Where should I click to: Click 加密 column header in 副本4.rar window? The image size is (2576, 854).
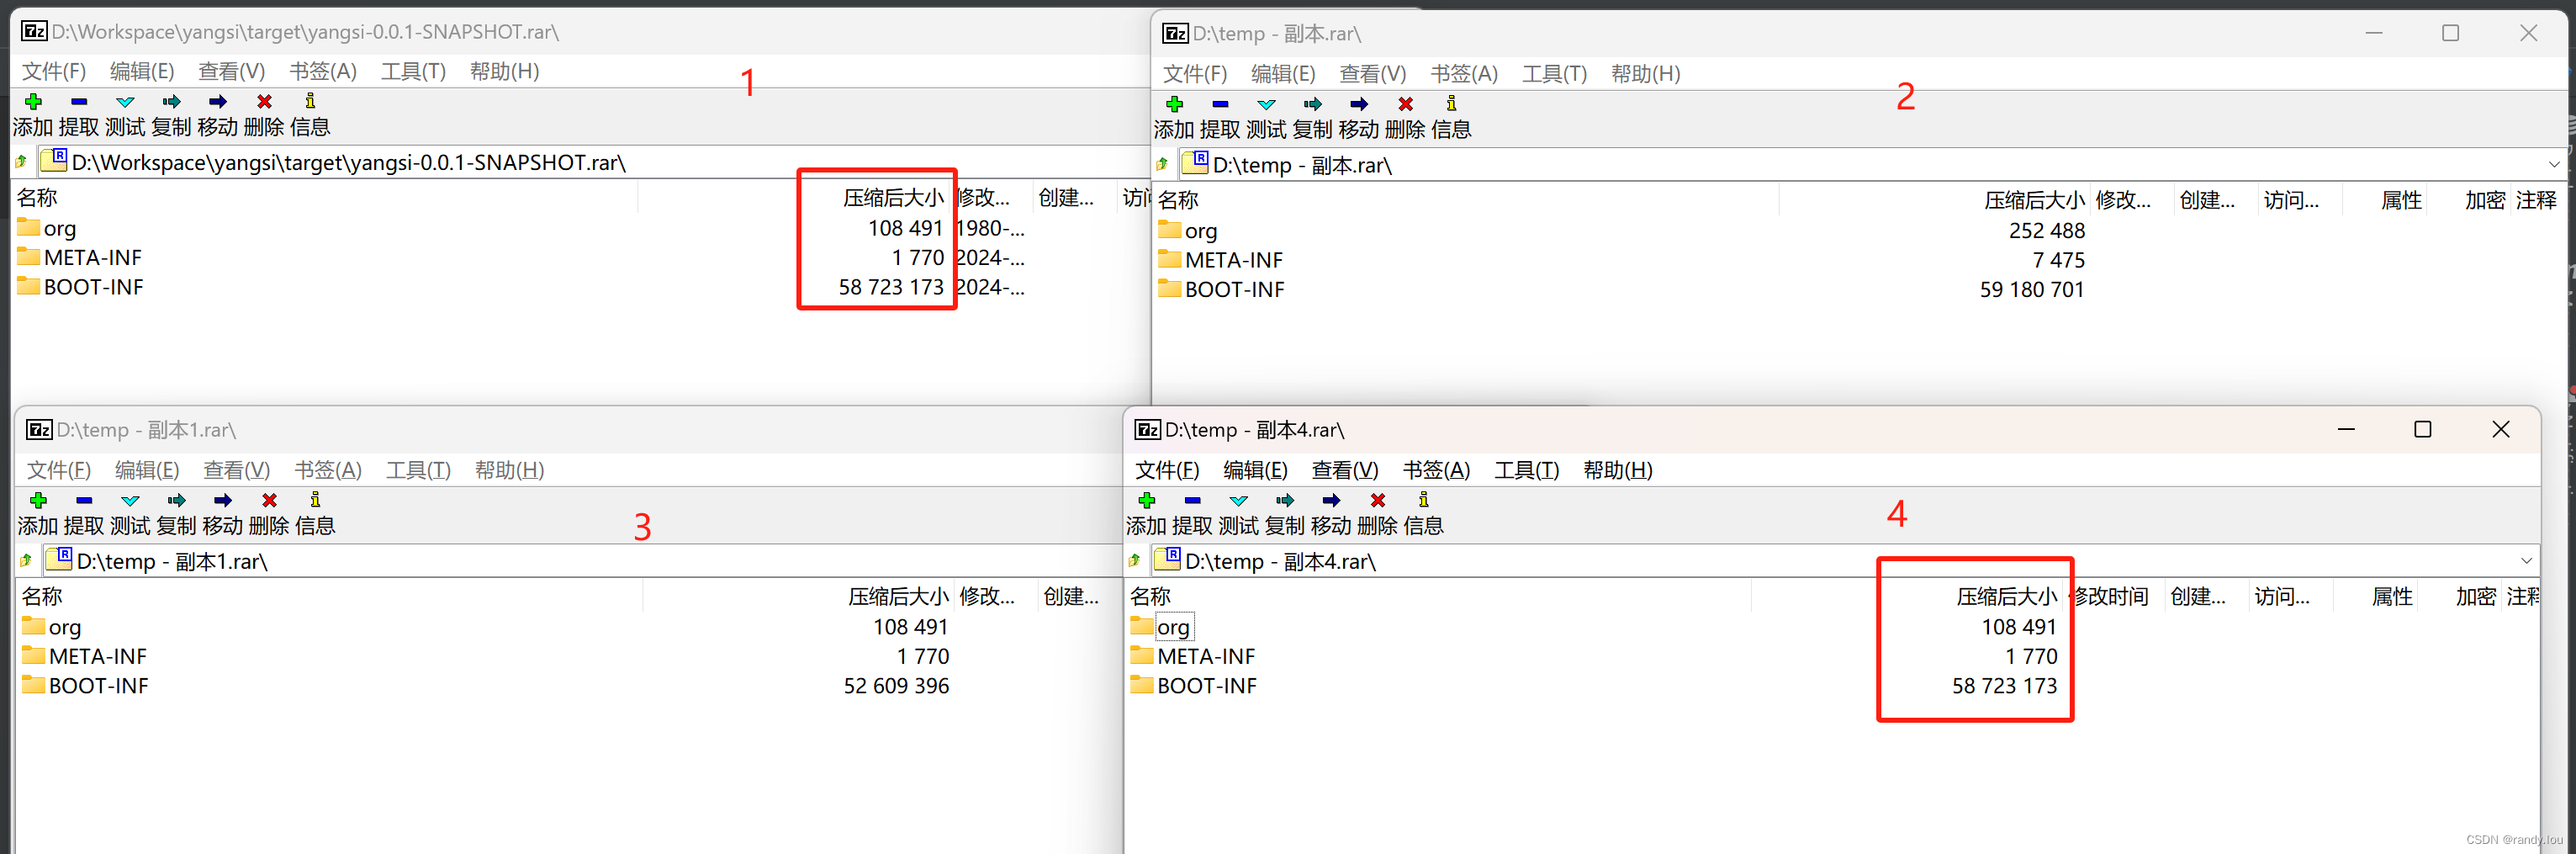[x=2475, y=597]
